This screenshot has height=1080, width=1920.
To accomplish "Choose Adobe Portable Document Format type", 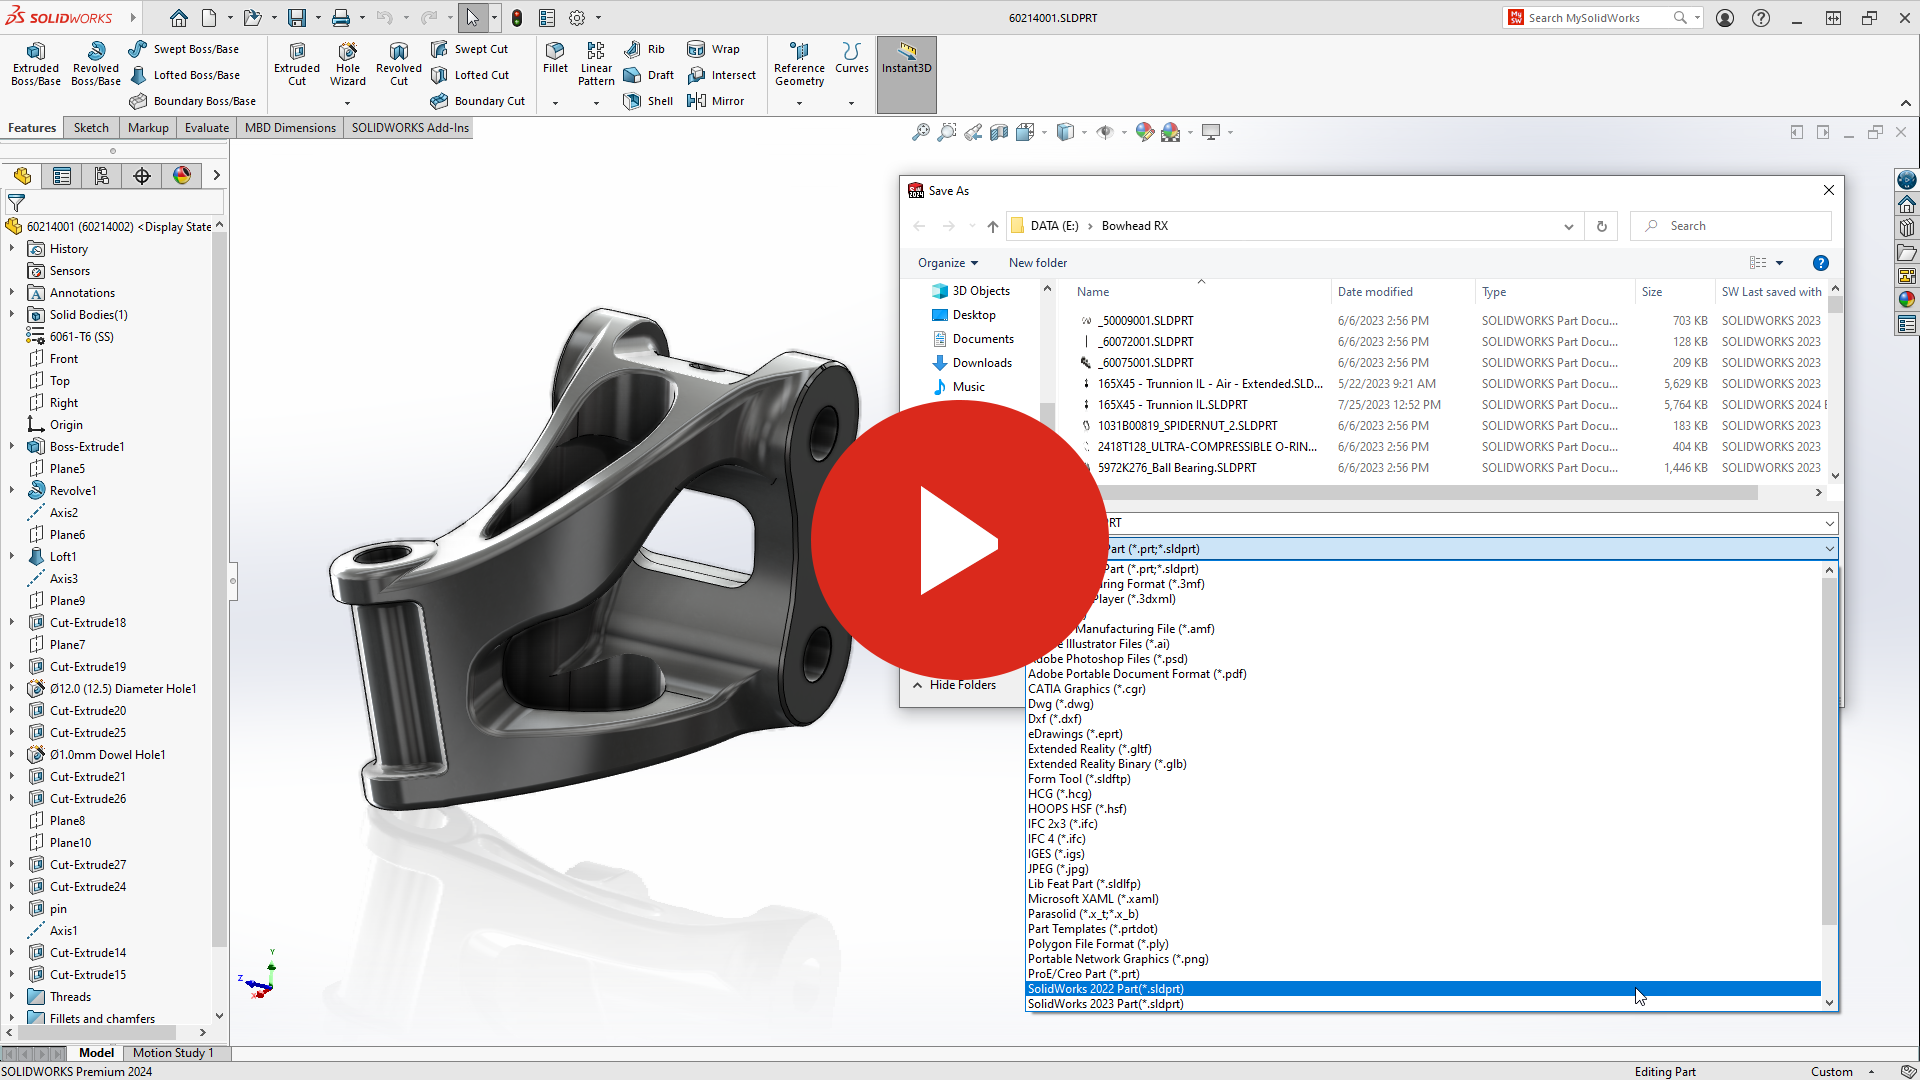I will 1423,674.
